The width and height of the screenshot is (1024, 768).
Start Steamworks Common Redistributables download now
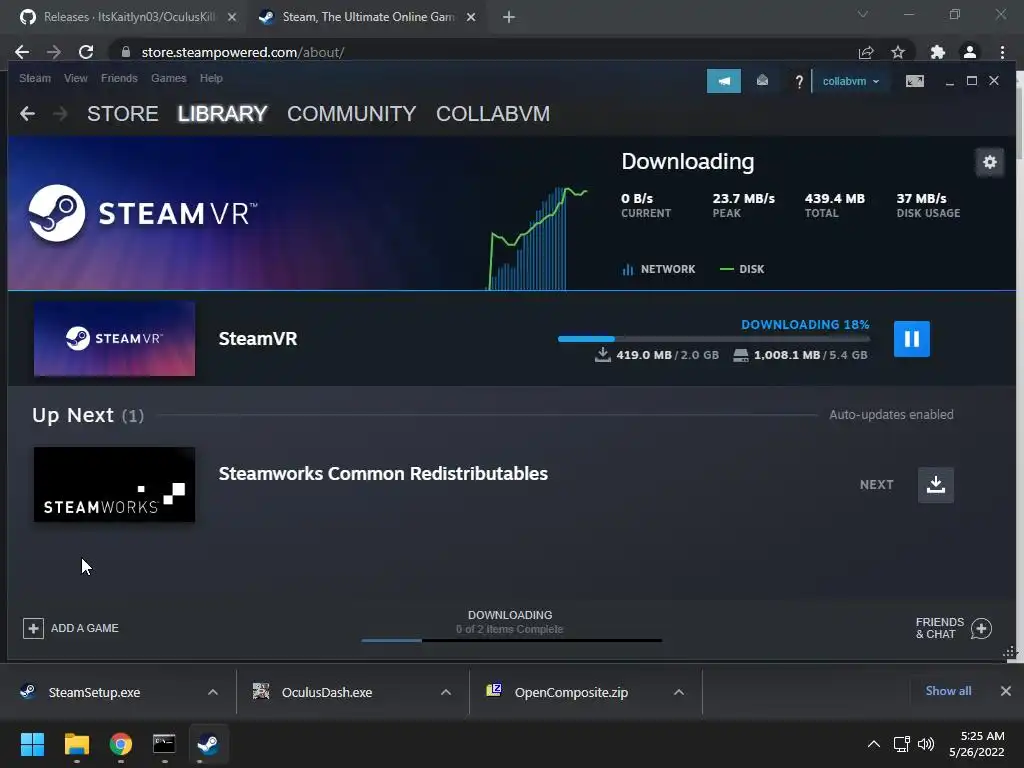pos(935,485)
